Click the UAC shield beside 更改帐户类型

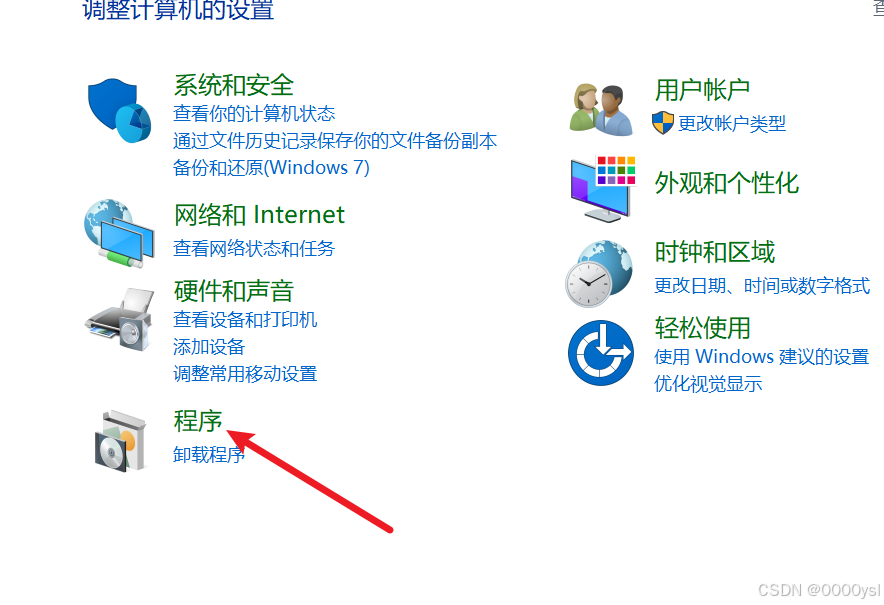tap(663, 122)
